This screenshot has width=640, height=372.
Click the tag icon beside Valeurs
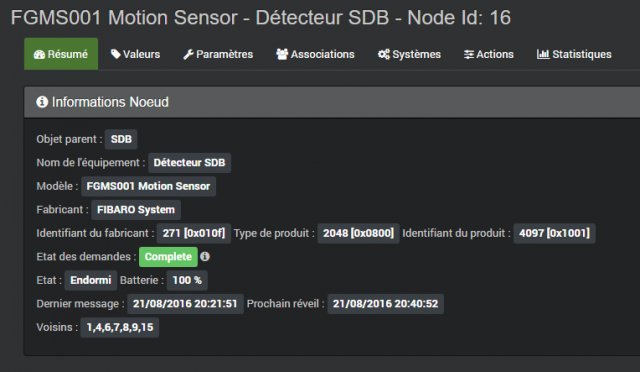click(116, 54)
